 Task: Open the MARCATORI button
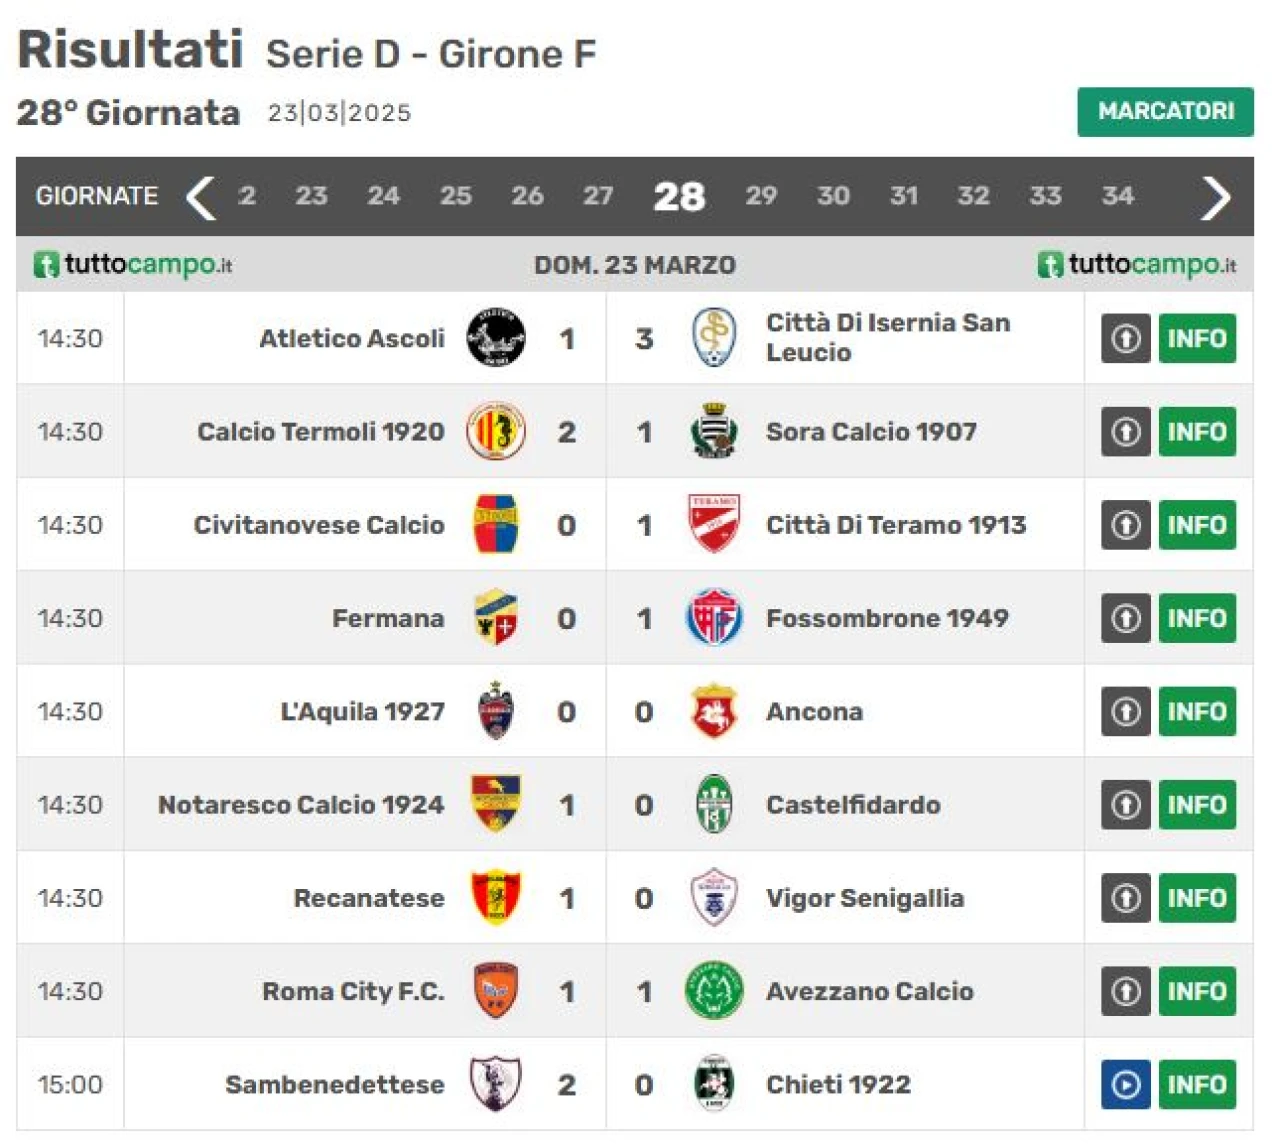(1165, 111)
